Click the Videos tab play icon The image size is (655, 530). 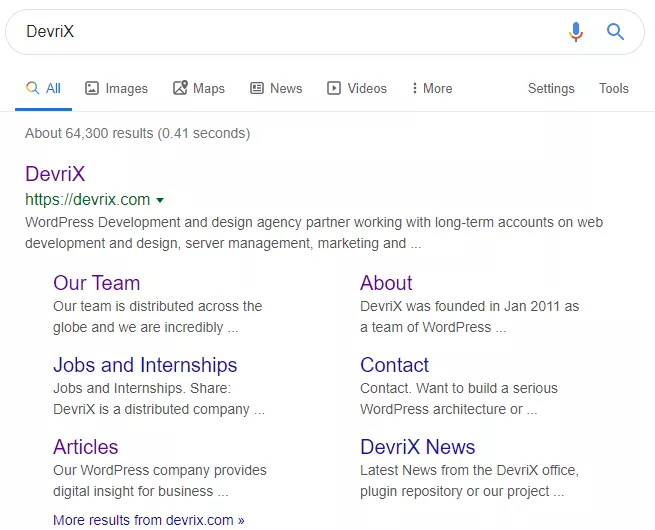coord(334,88)
